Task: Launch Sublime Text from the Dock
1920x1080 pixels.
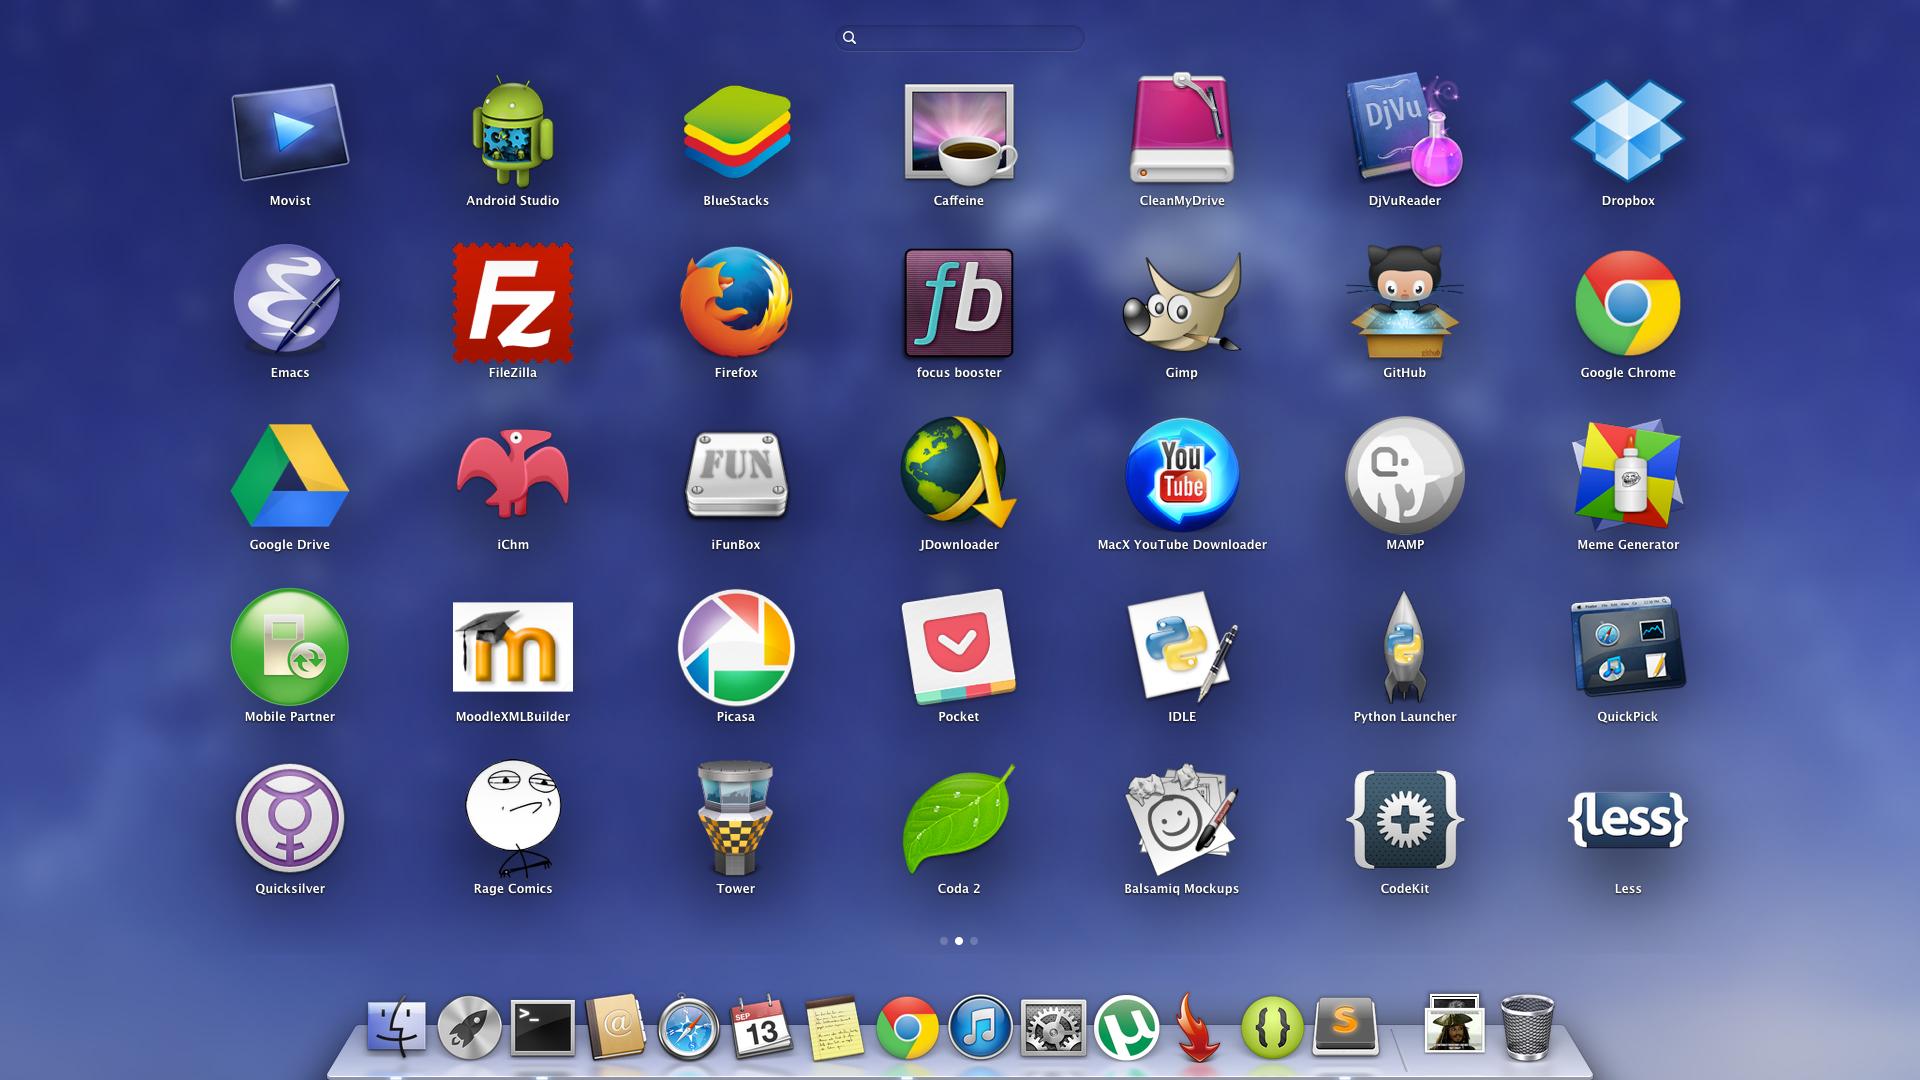Action: click(x=1345, y=1028)
